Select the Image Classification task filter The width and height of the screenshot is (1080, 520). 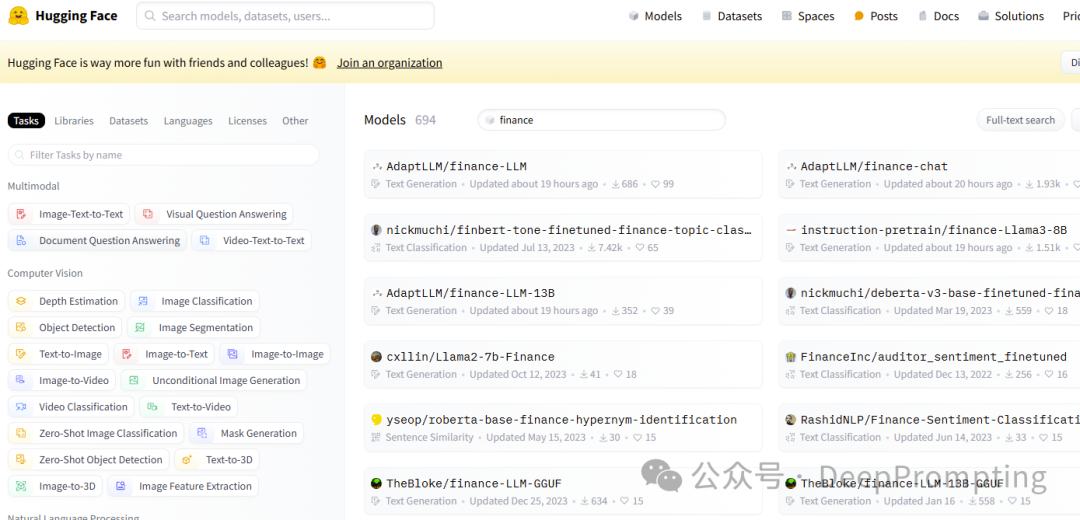[196, 301]
